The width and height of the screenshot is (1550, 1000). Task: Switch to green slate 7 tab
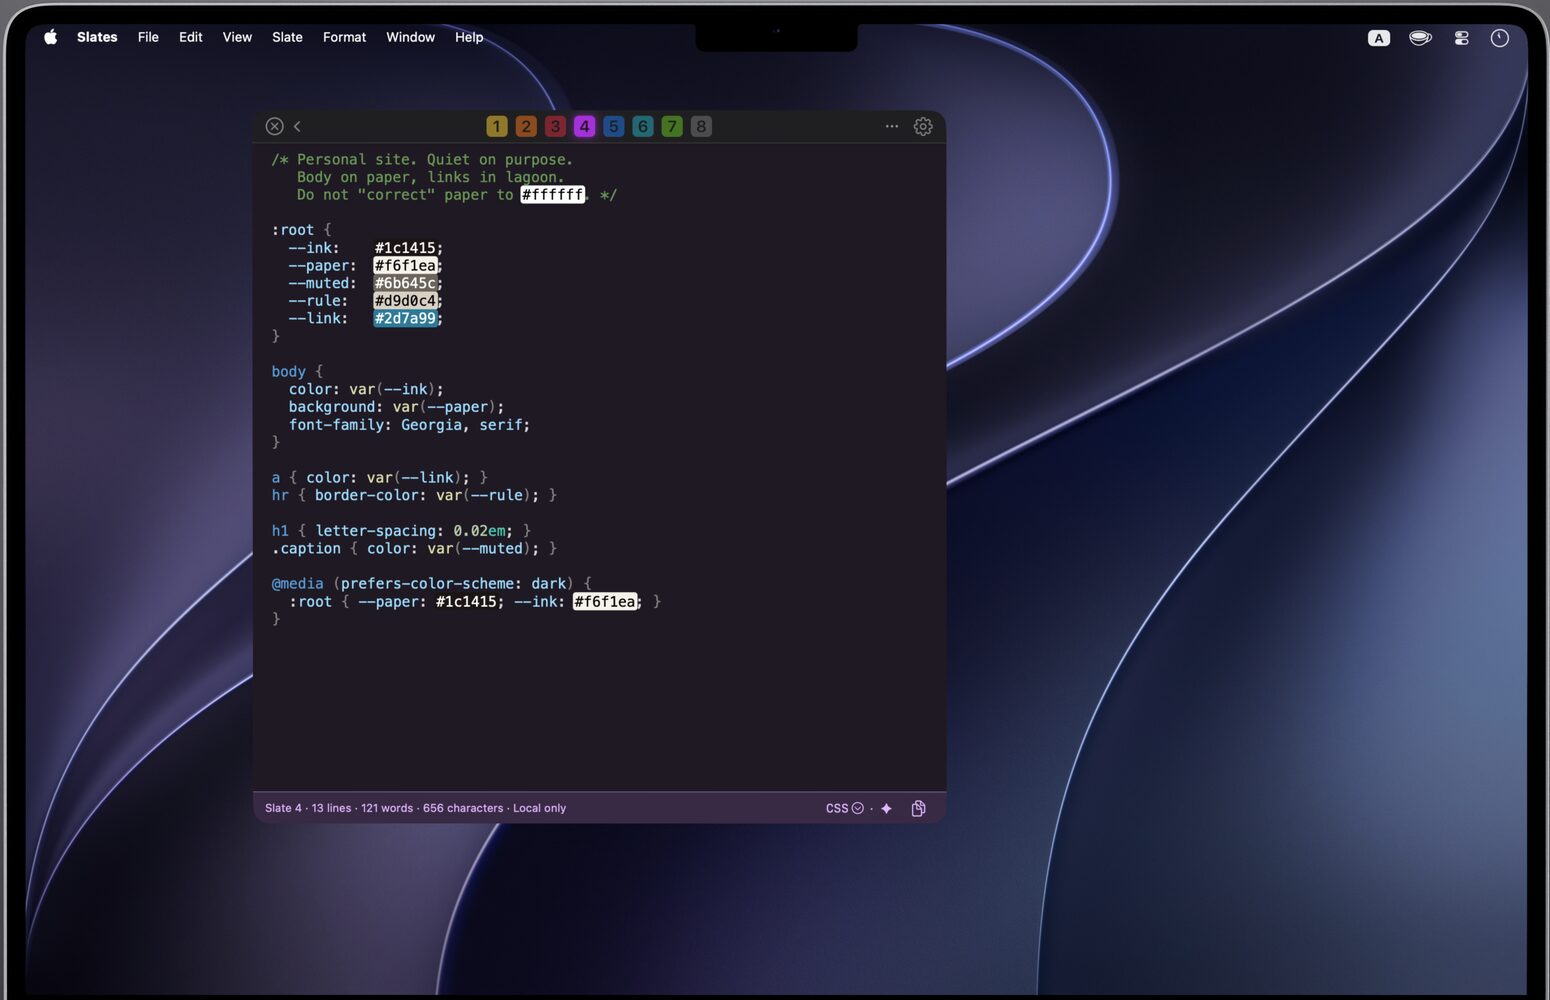point(672,126)
